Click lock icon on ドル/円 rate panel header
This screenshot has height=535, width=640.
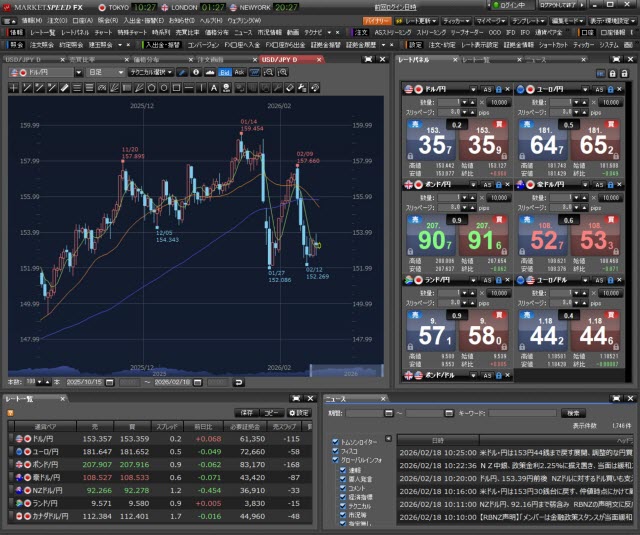pos(498,89)
